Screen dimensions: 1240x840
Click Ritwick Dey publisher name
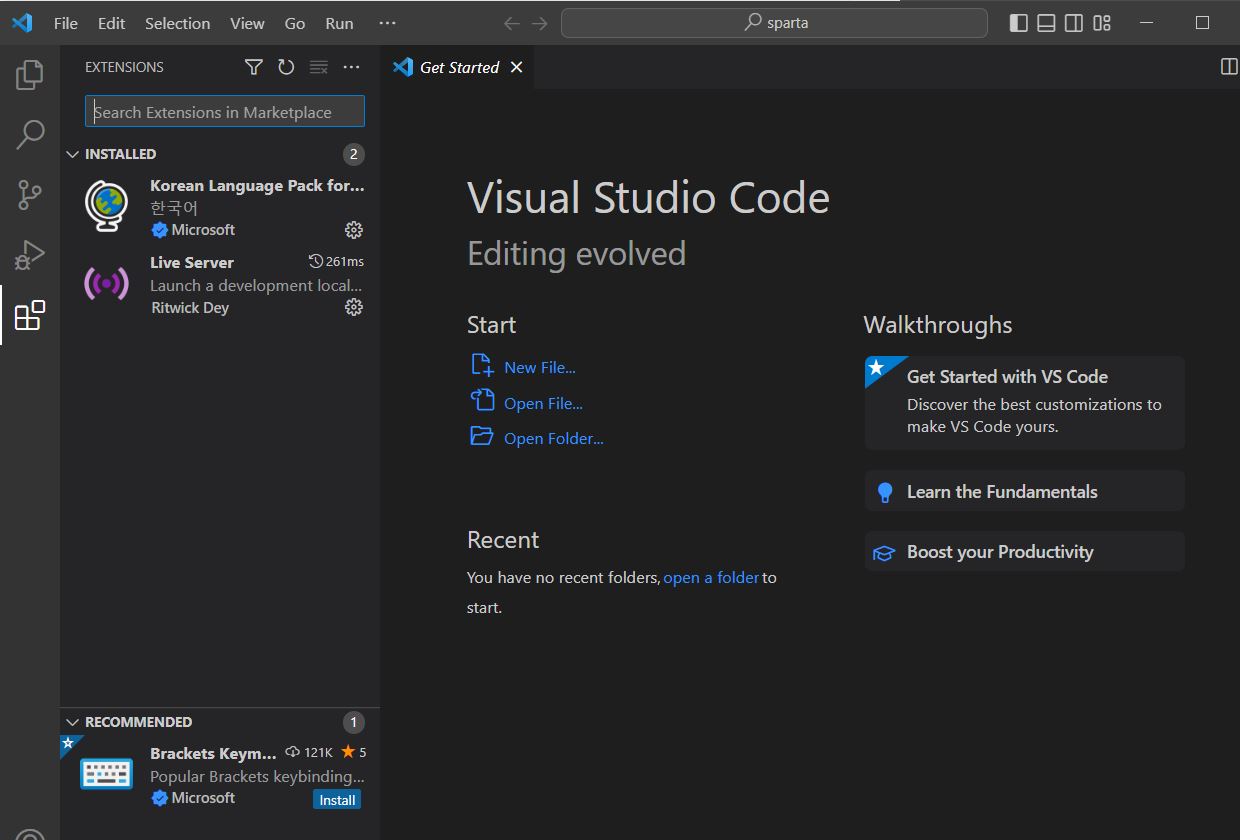pyautogui.click(x=190, y=307)
